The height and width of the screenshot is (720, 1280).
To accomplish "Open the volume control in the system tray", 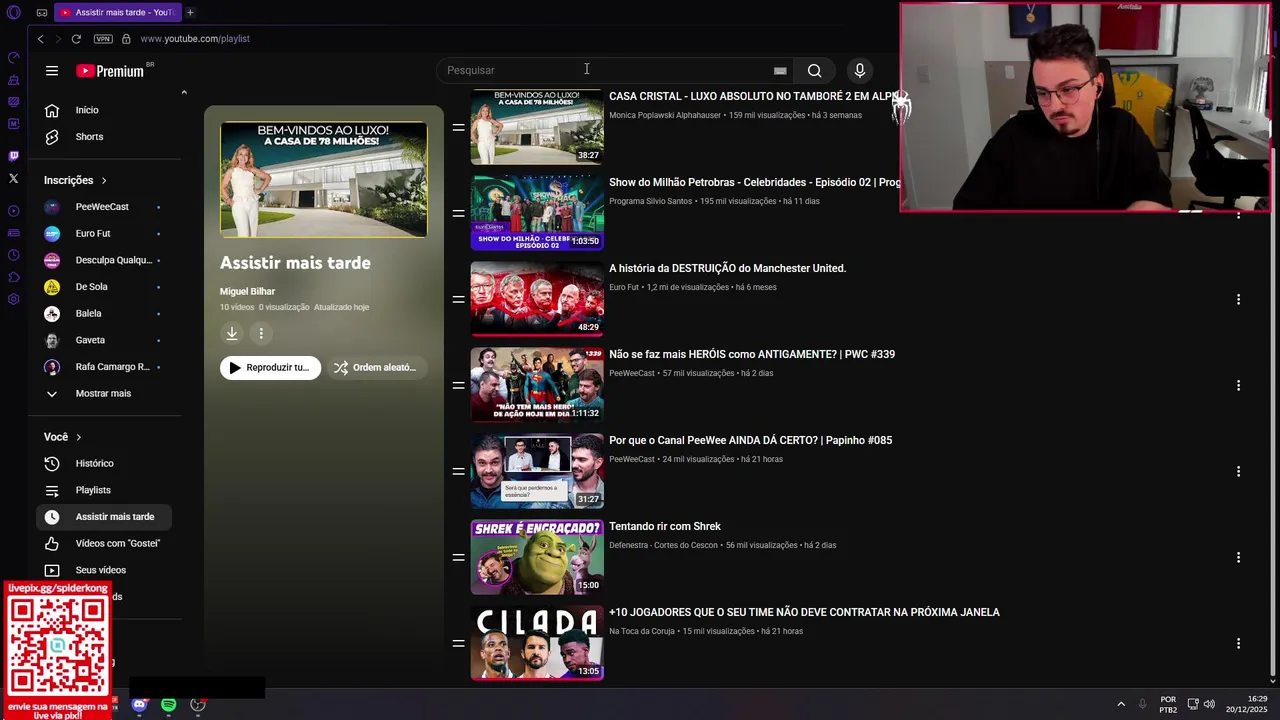I will point(1209,704).
